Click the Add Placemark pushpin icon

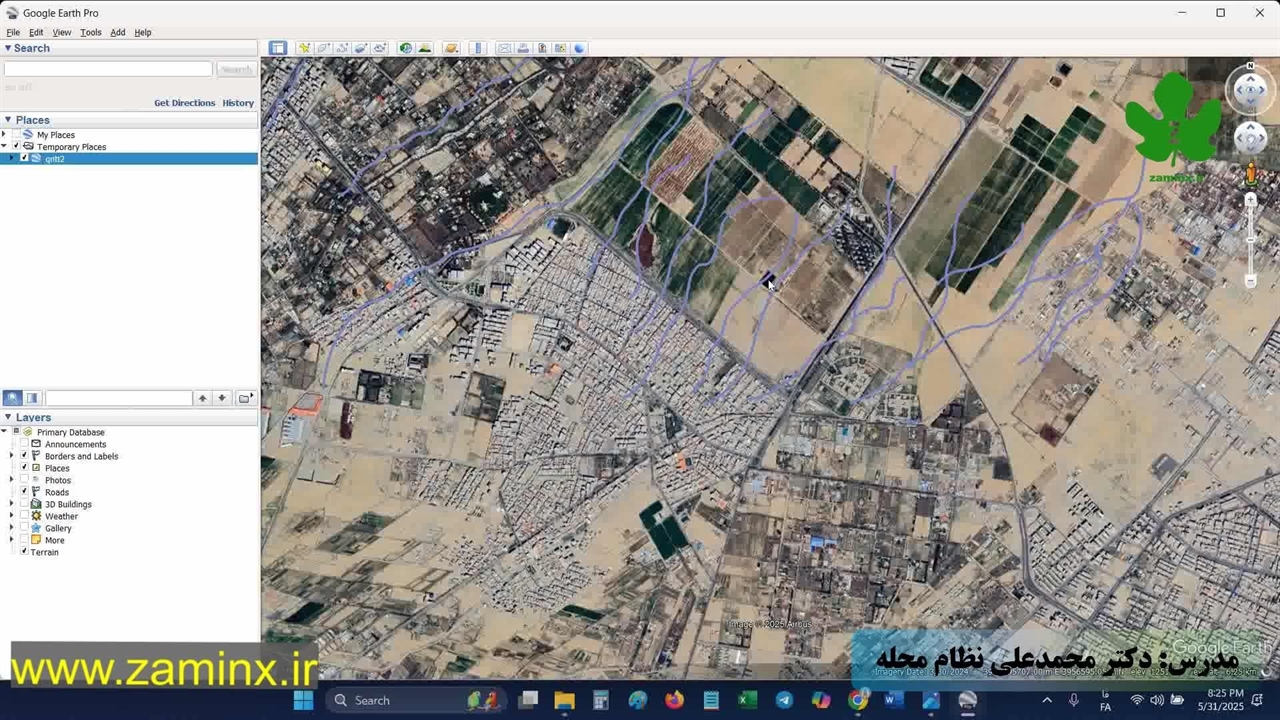(304, 48)
